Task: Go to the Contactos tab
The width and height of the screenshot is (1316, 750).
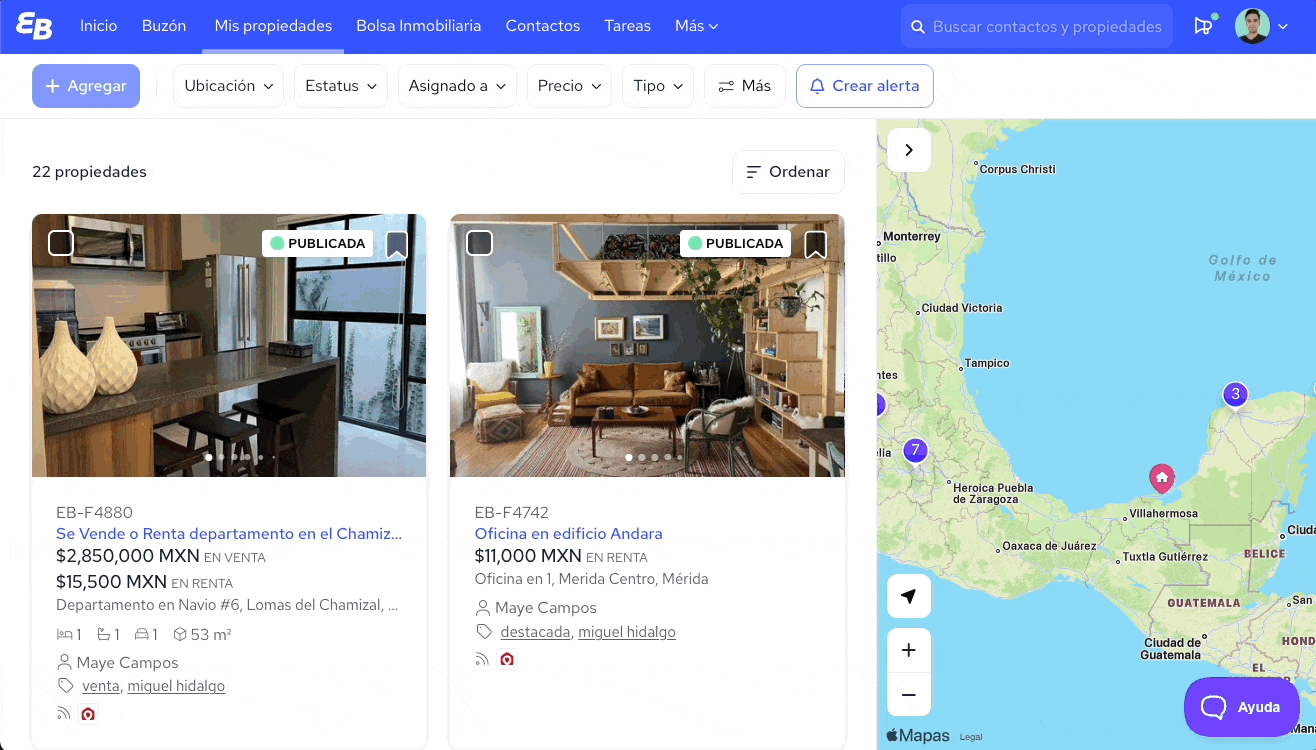Action: point(543,26)
